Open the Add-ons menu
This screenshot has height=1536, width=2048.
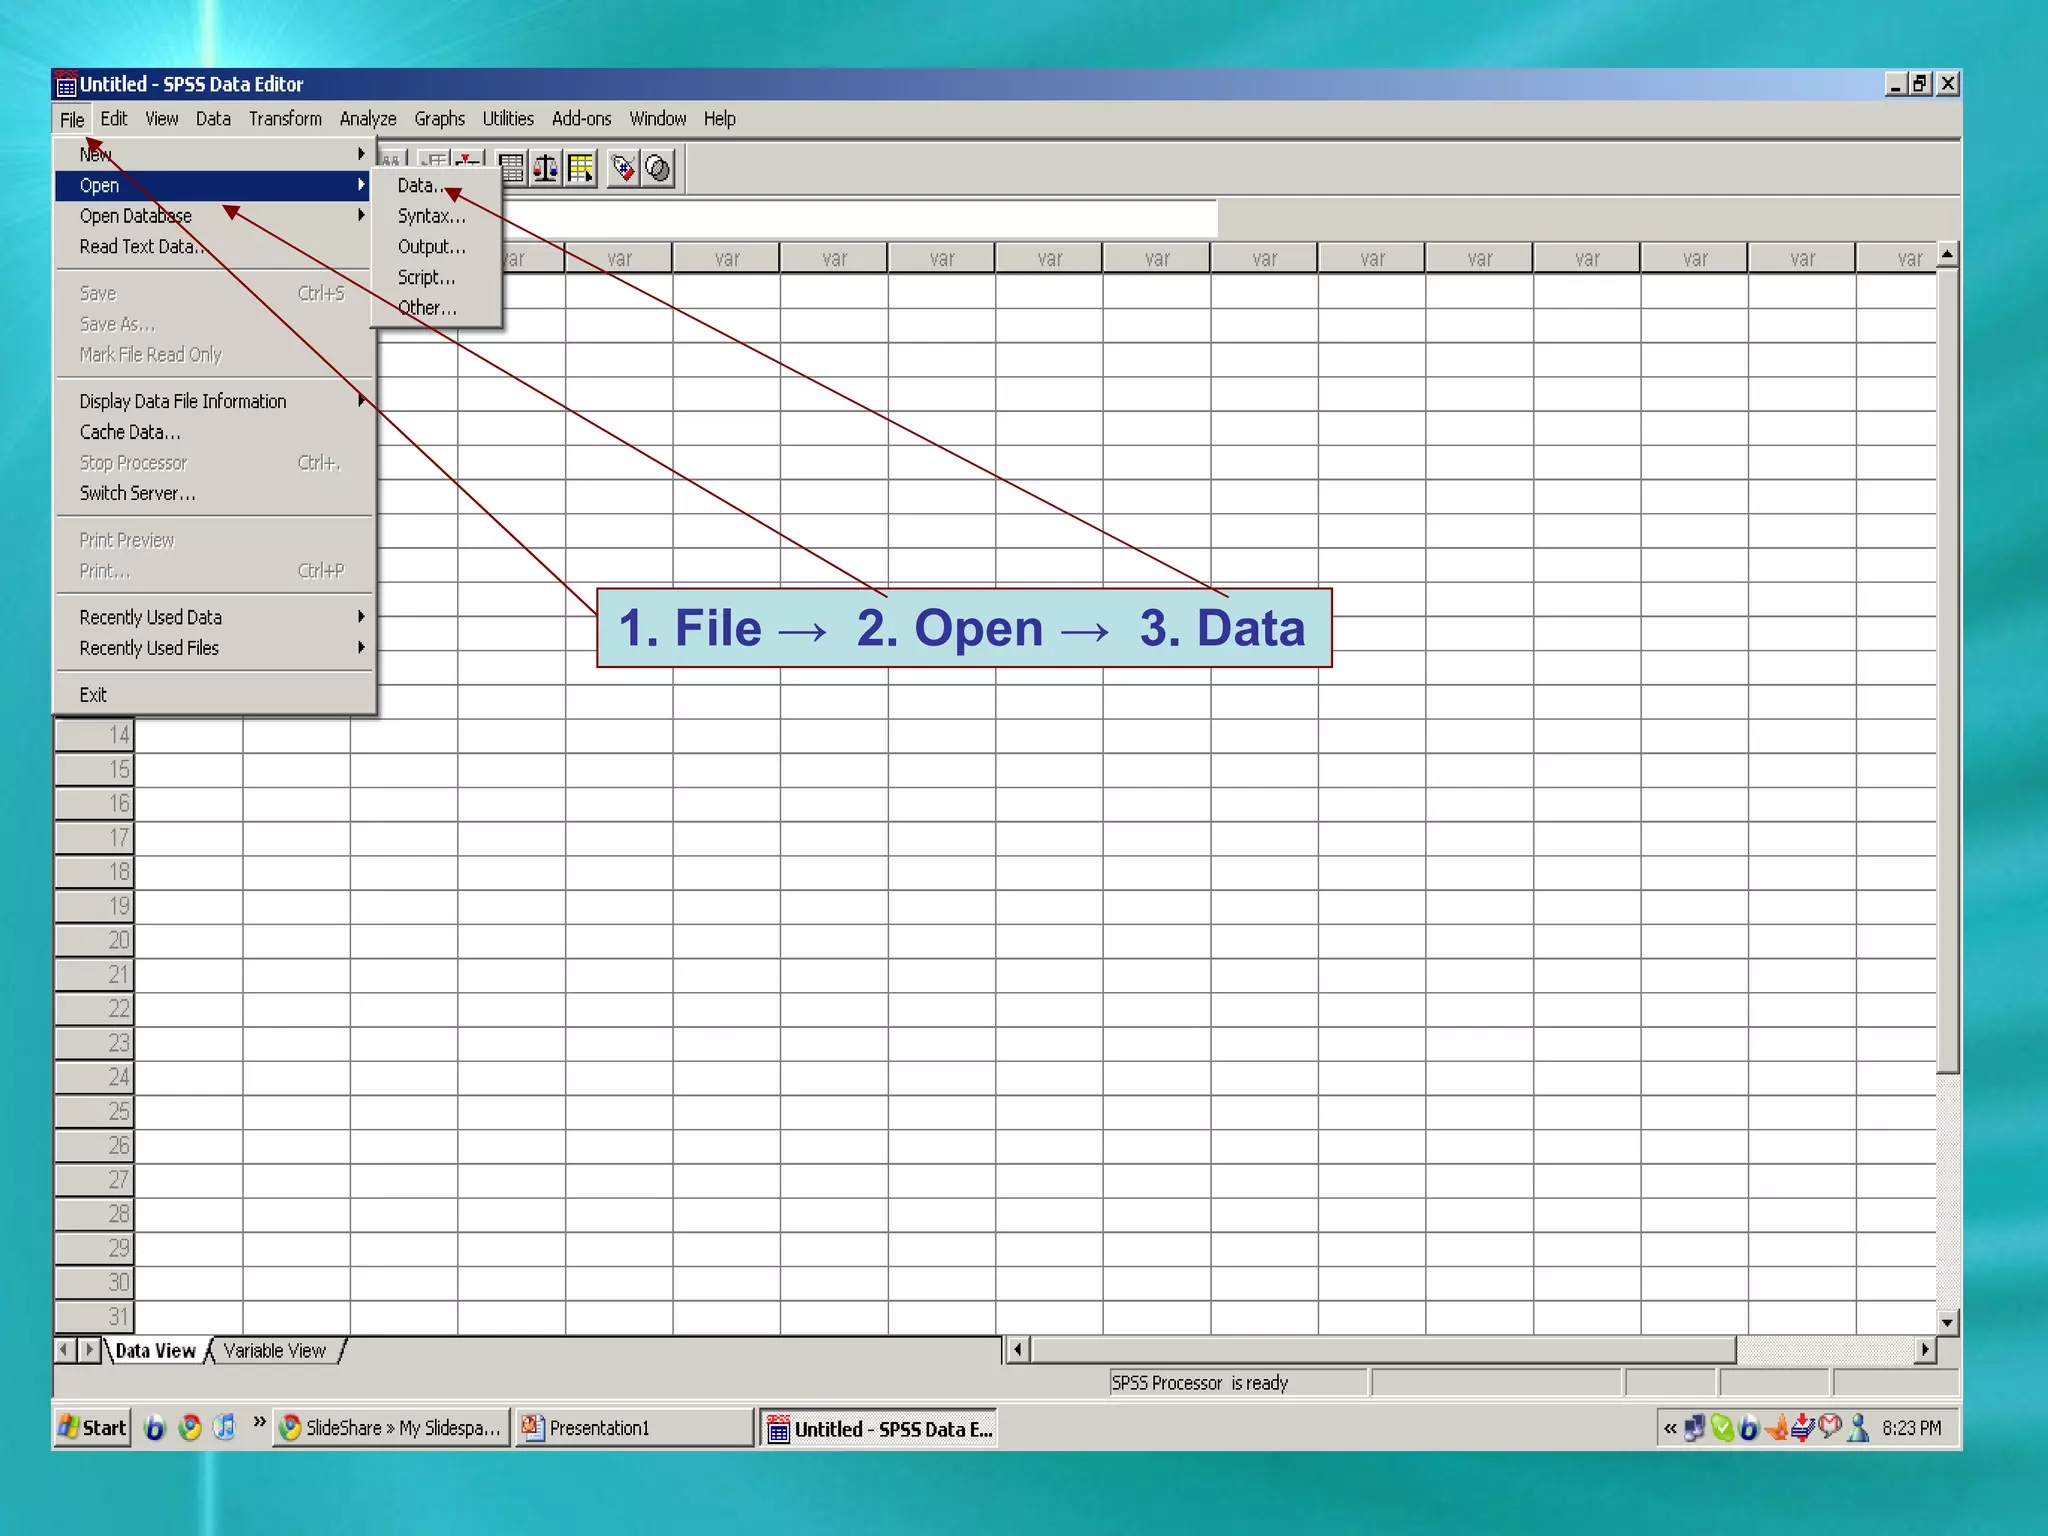(x=581, y=119)
